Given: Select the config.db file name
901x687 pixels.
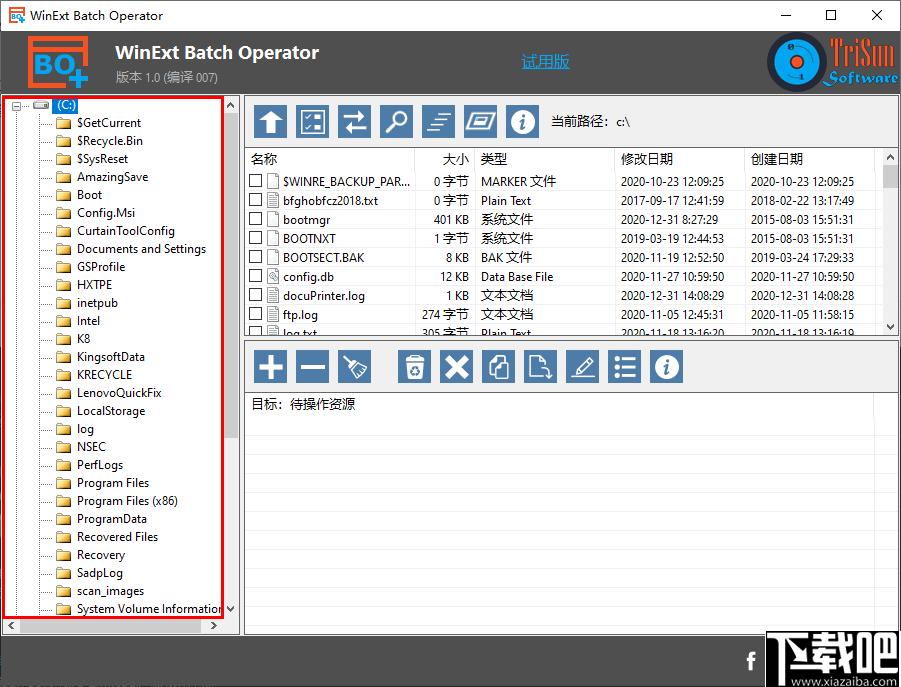Looking at the screenshot, I should click(x=308, y=276).
